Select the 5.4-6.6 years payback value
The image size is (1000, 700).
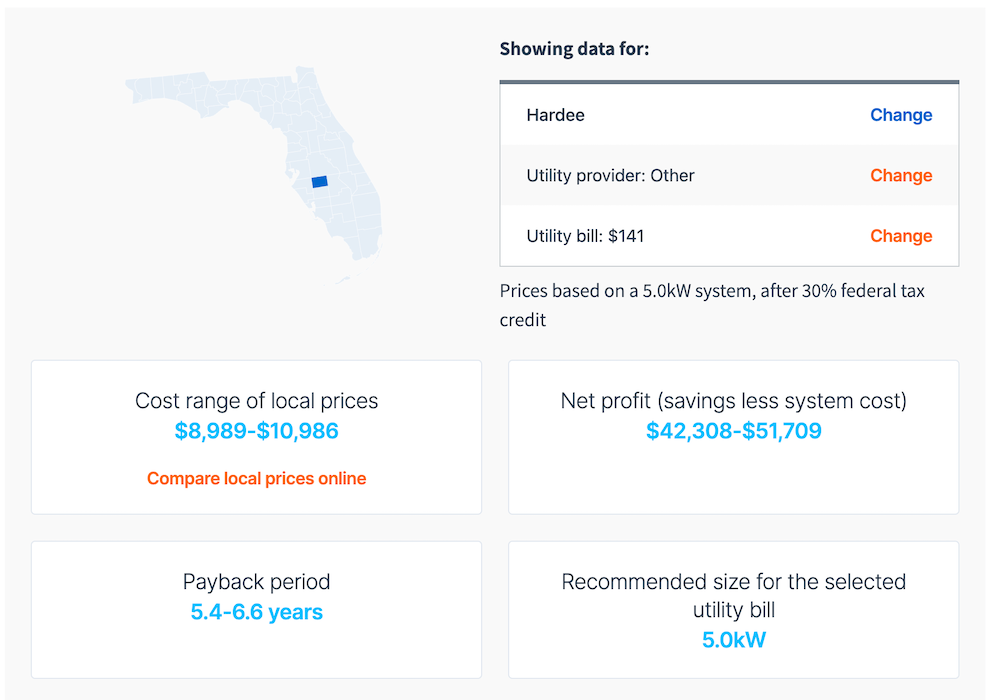click(x=256, y=612)
